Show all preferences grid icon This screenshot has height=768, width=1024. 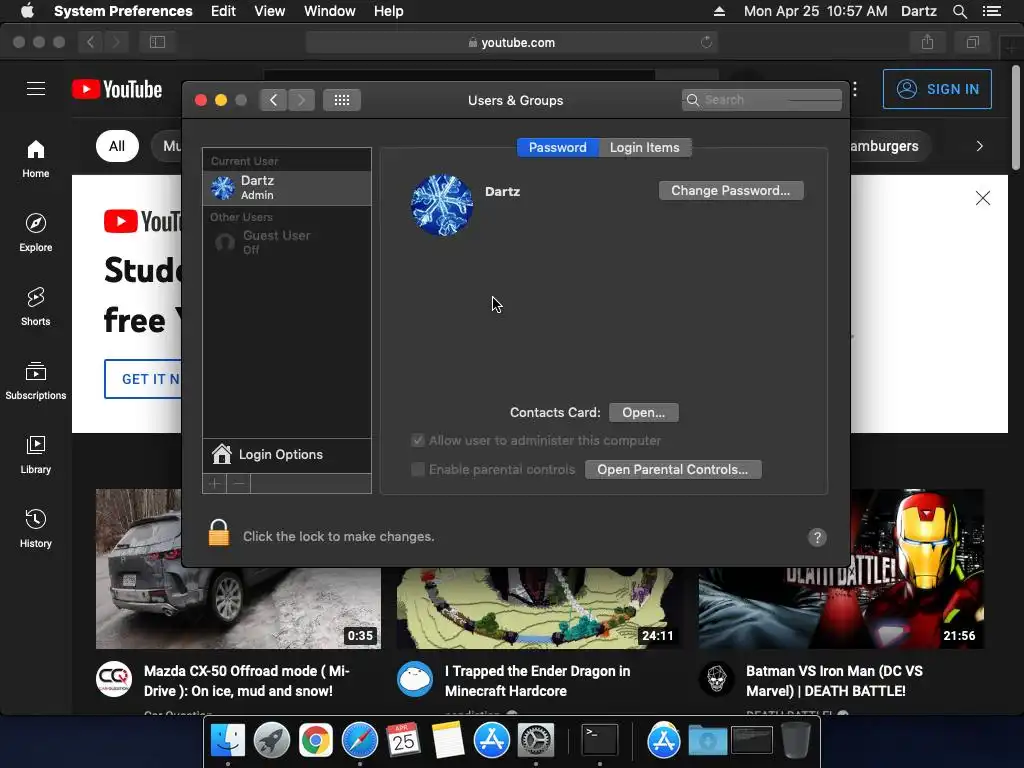click(x=342, y=100)
